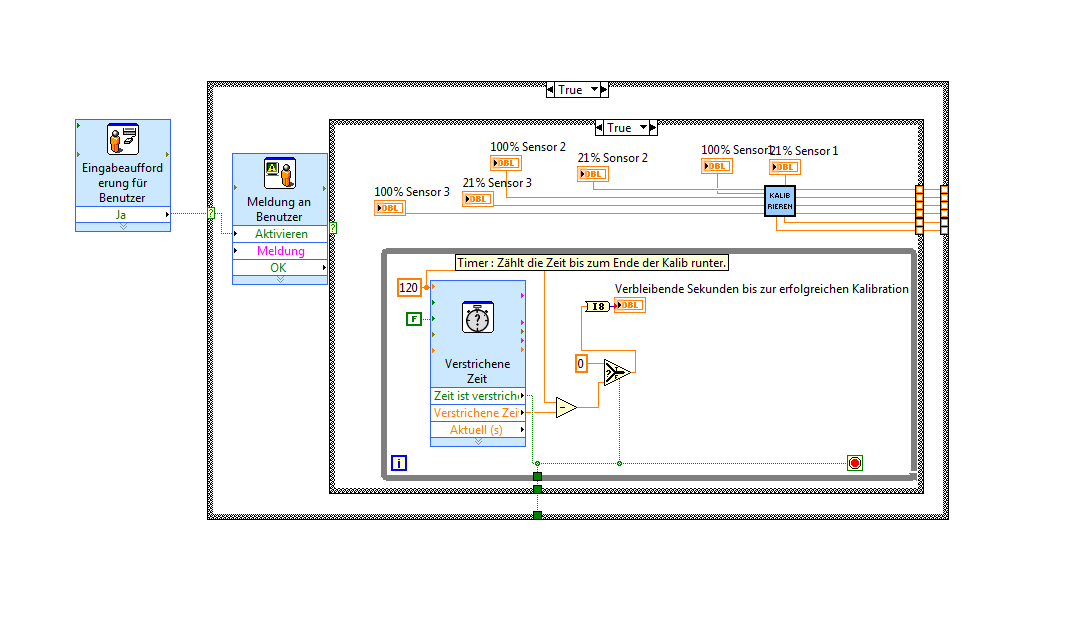The width and height of the screenshot is (1074, 631).
Task: Open the outer case structure selector dropdown
Action: [594, 90]
